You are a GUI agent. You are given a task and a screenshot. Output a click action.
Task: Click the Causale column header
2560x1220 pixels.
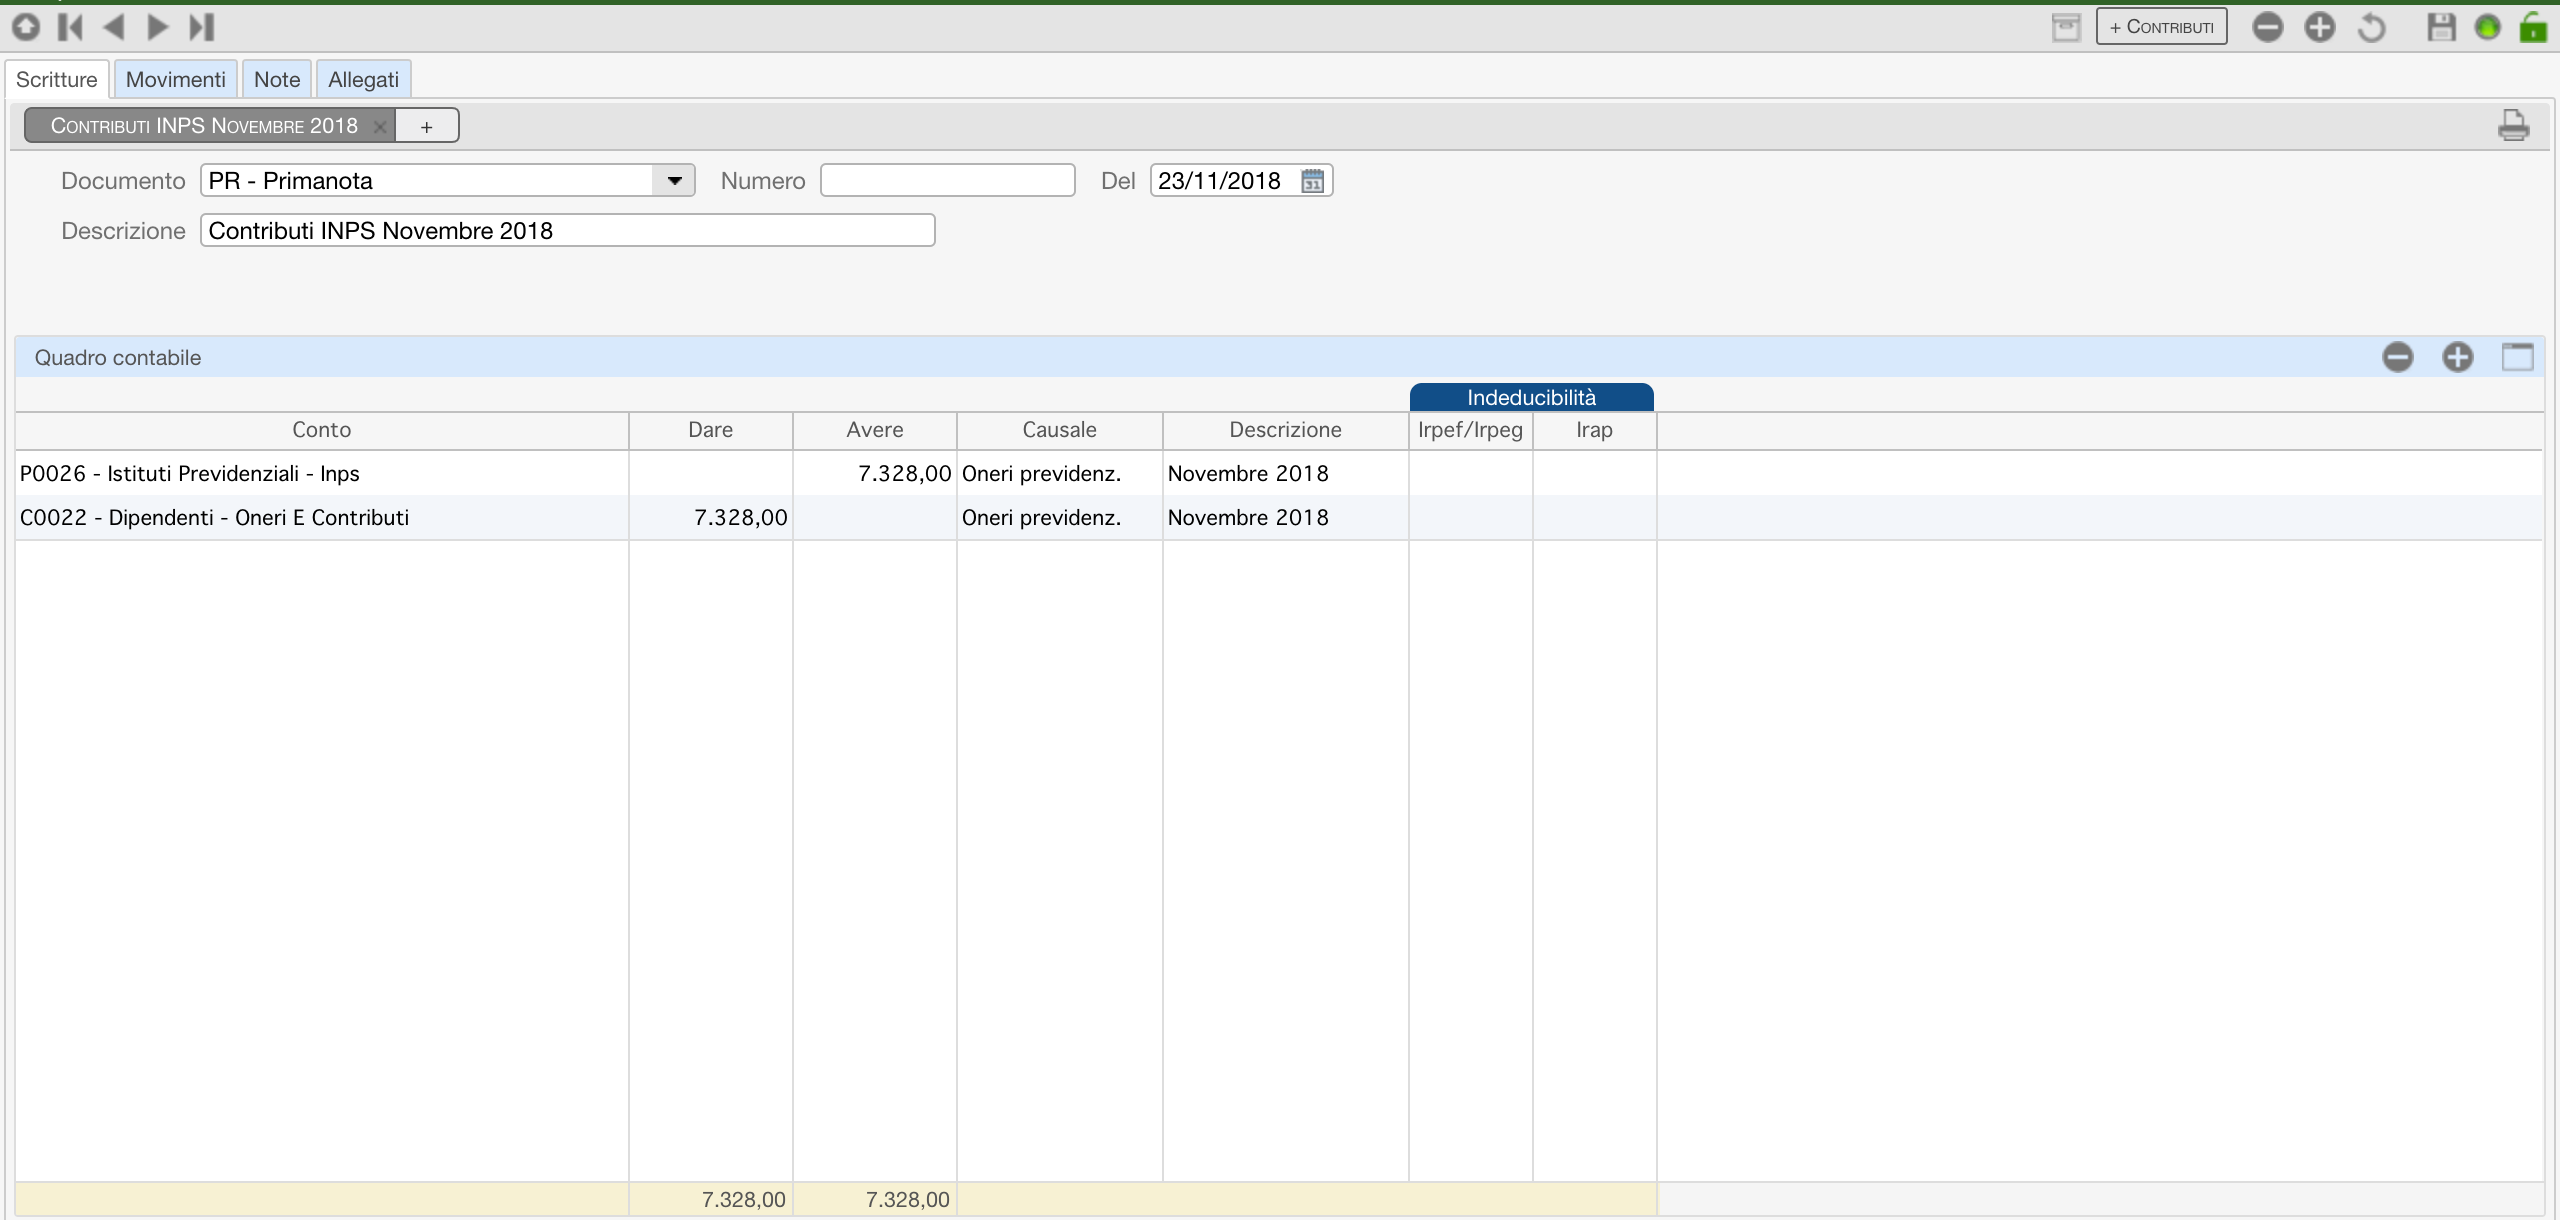(1060, 430)
